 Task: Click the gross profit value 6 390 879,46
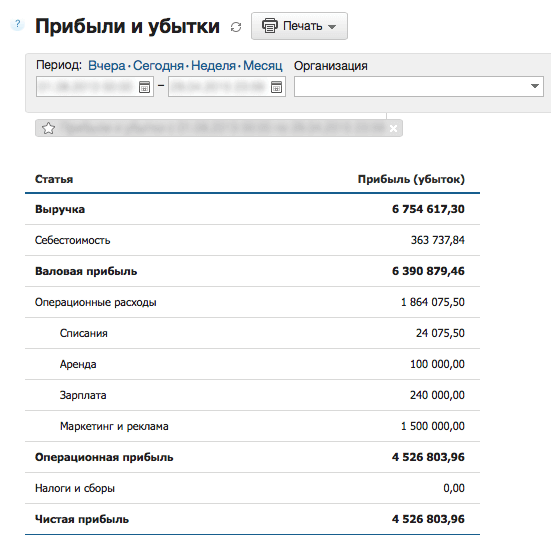428,271
